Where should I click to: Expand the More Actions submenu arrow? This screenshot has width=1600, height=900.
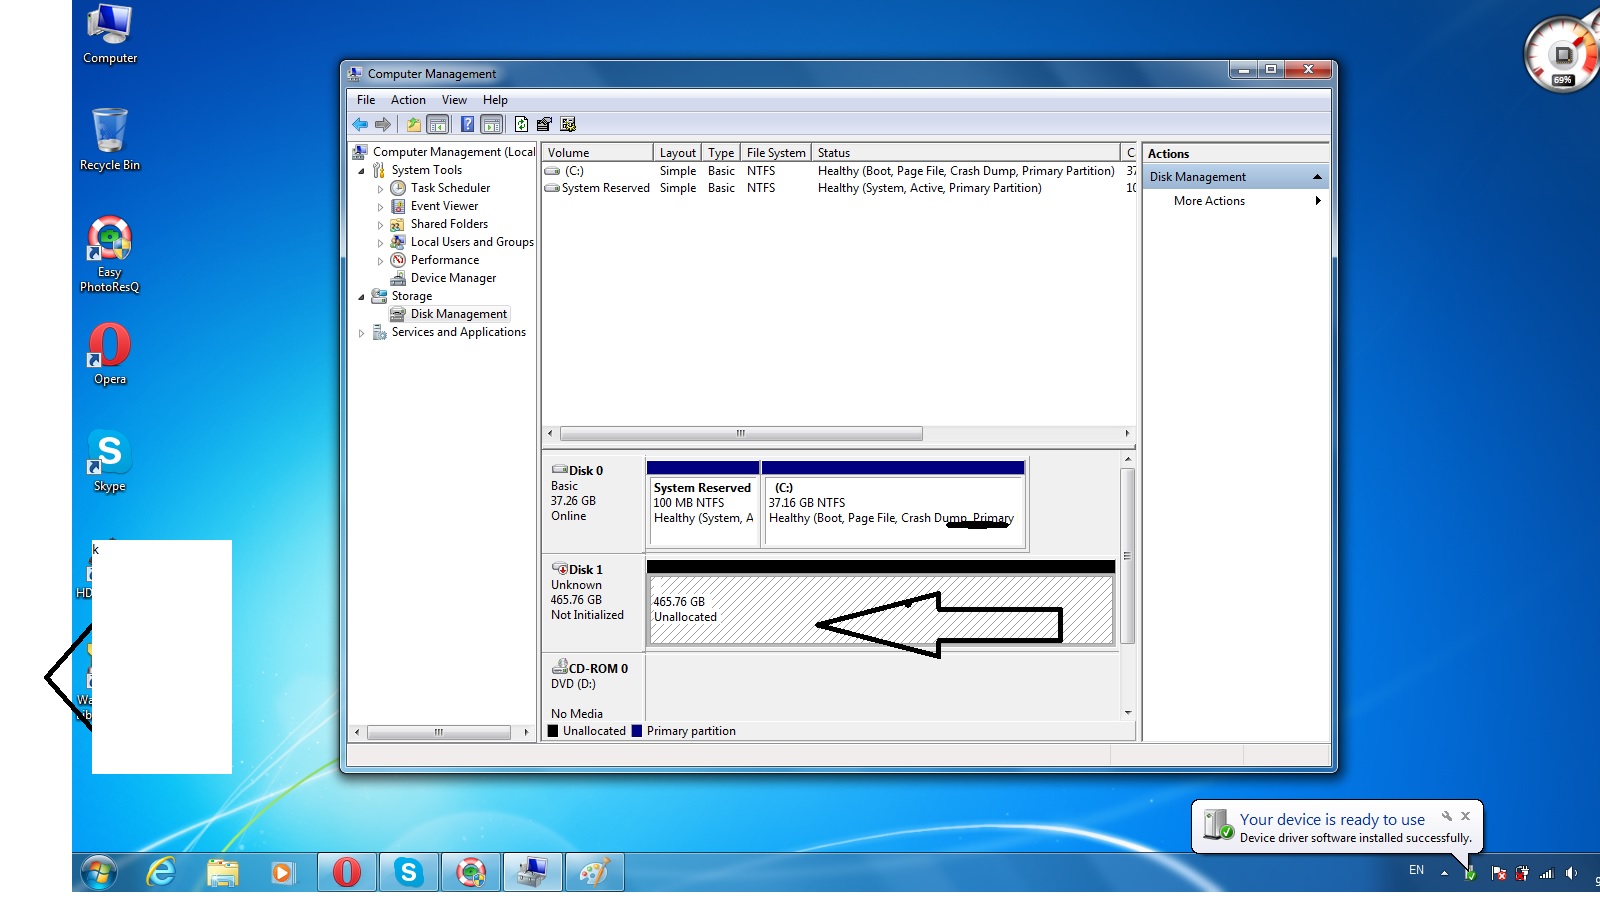(1318, 201)
